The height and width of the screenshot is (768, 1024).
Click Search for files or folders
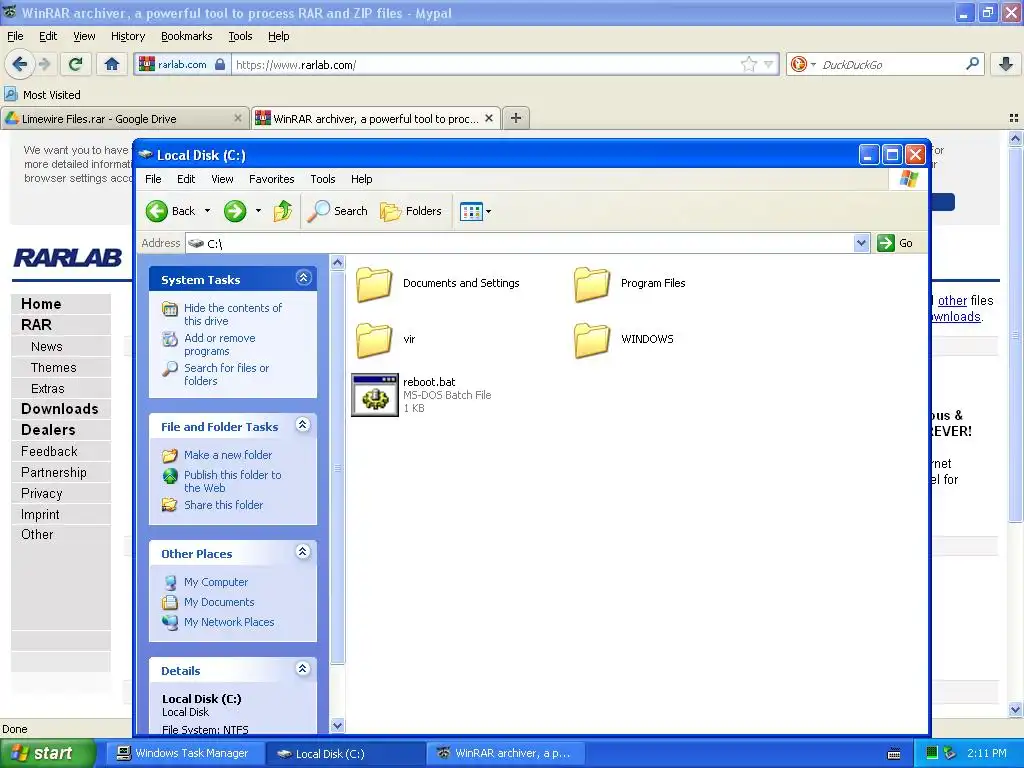(226, 374)
